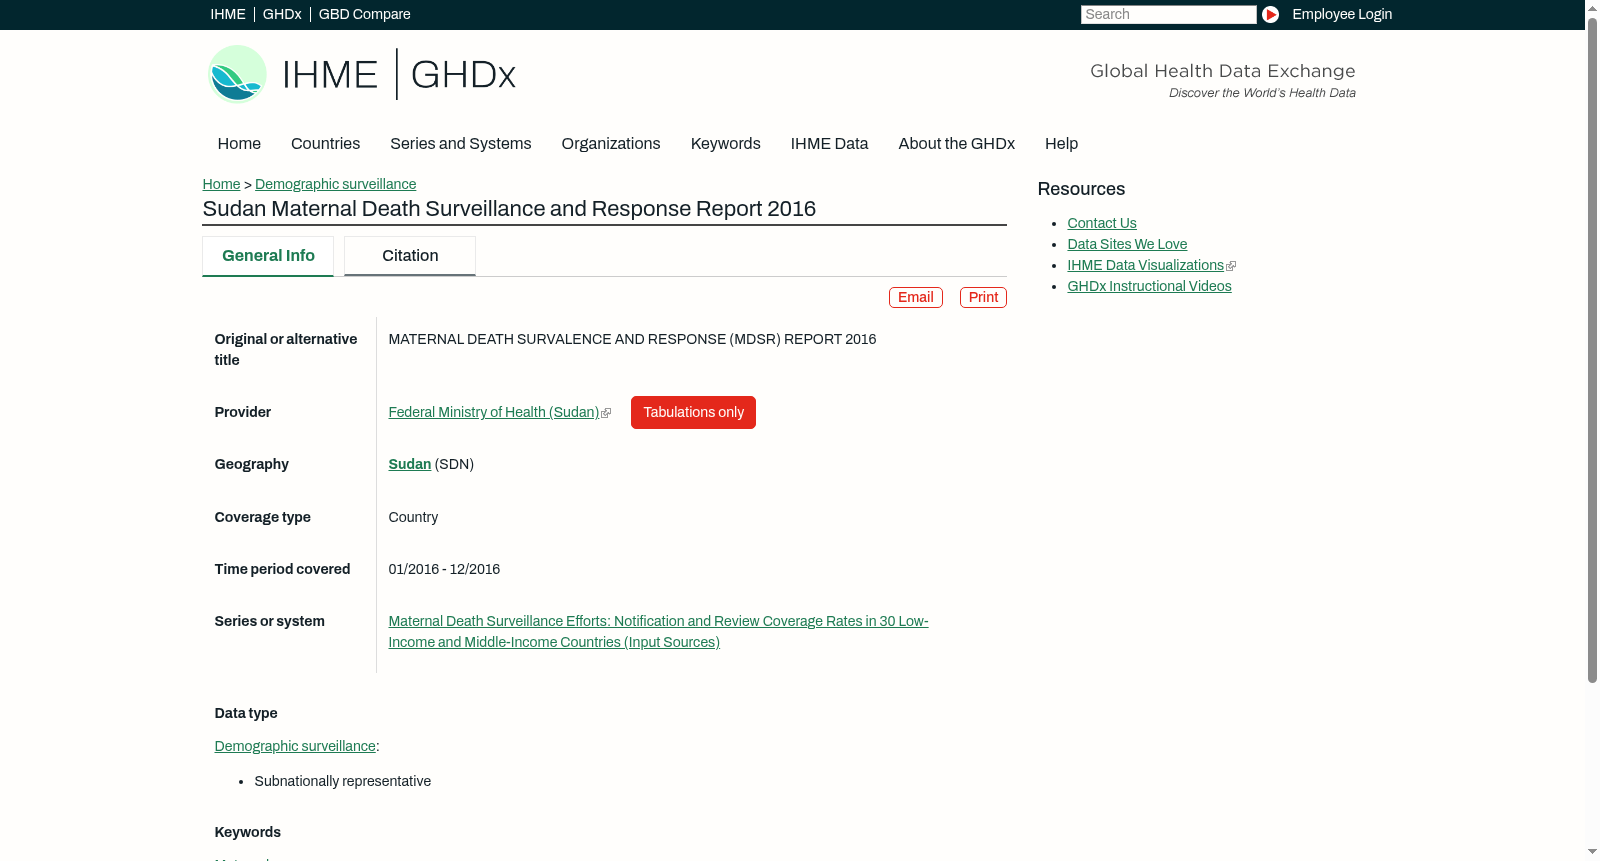
Task: Select the General Info tab
Action: click(268, 256)
